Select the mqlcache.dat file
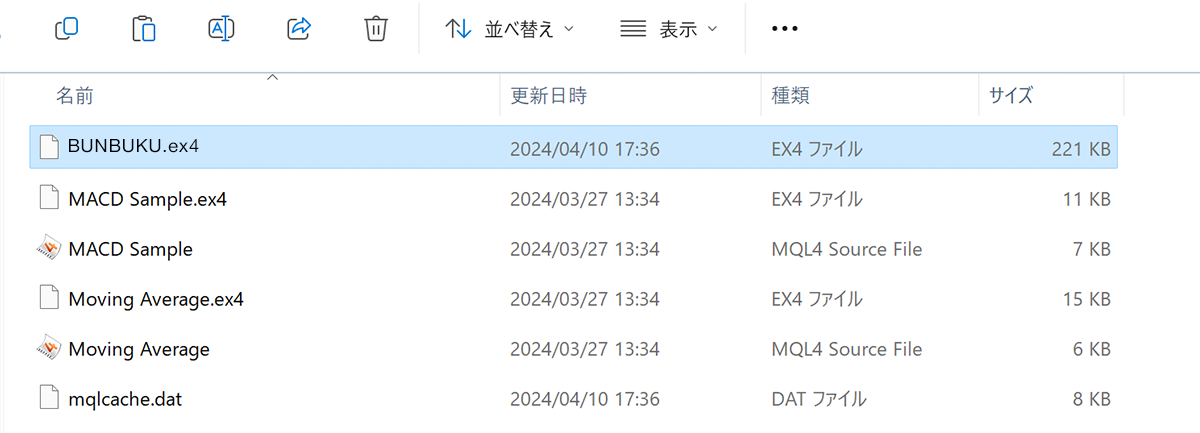The height and width of the screenshot is (433, 1200). click(x=574, y=399)
